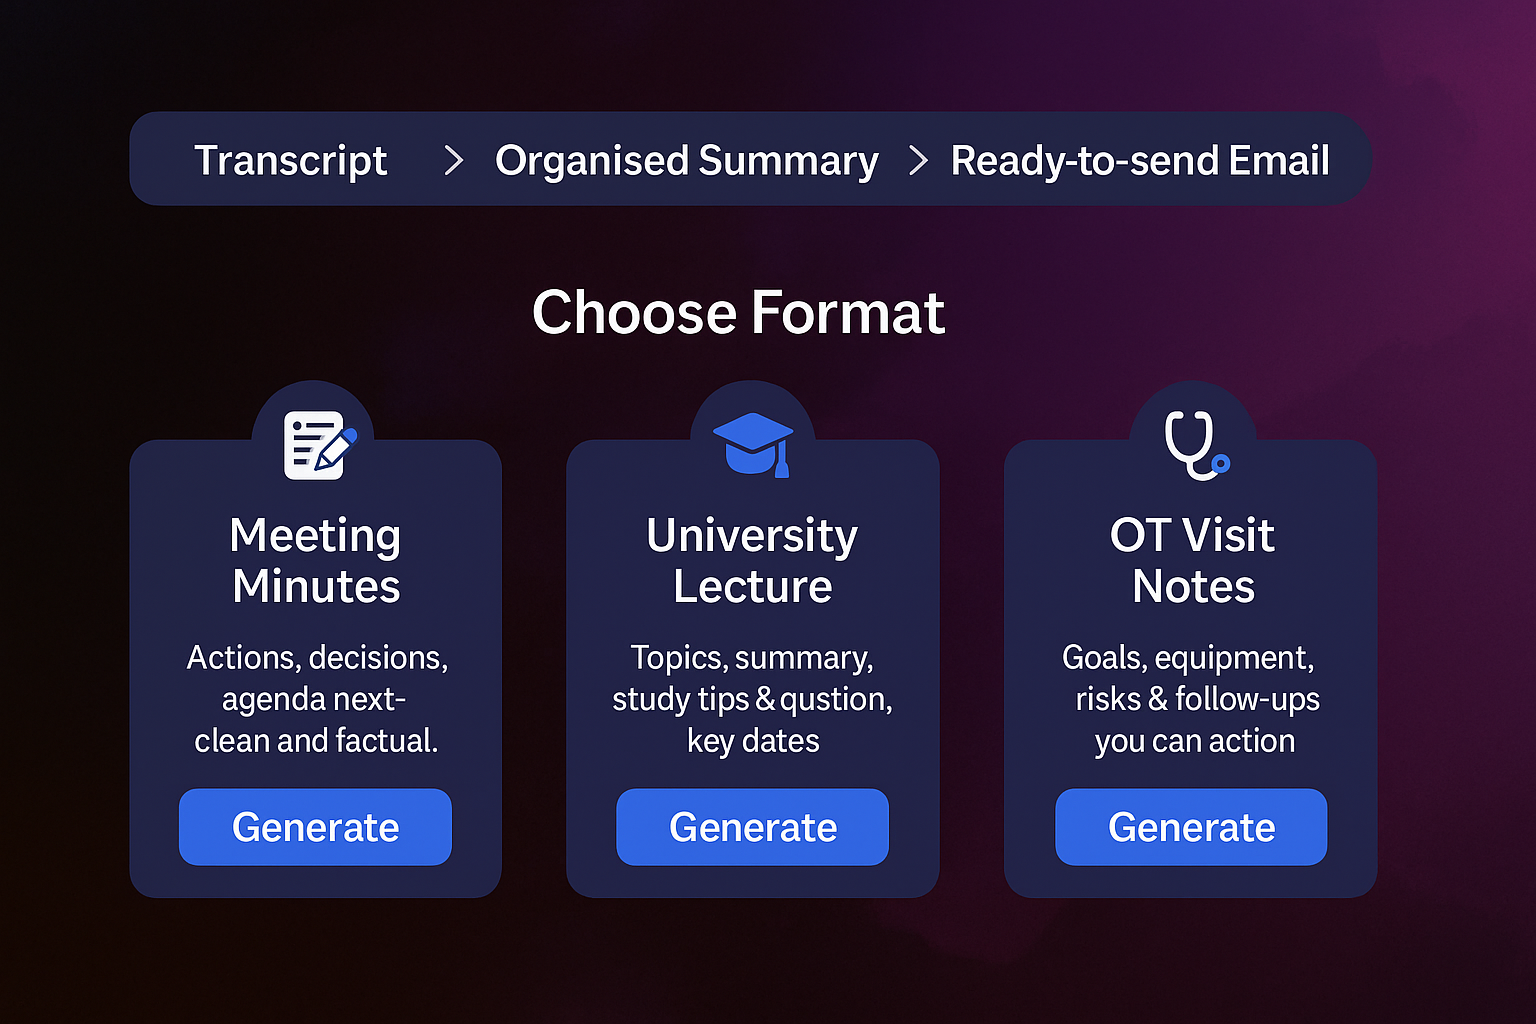Viewport: 1536px width, 1024px height.
Task: Click the OT Visit Notes card title
Action: (1192, 560)
